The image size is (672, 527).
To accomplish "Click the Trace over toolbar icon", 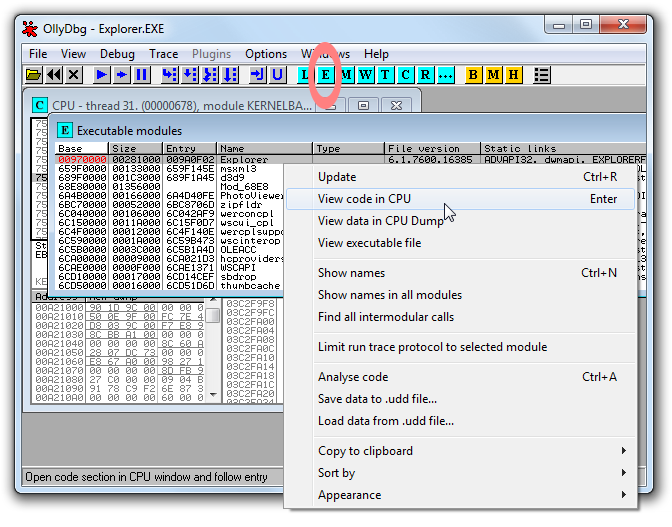I will (x=230, y=75).
